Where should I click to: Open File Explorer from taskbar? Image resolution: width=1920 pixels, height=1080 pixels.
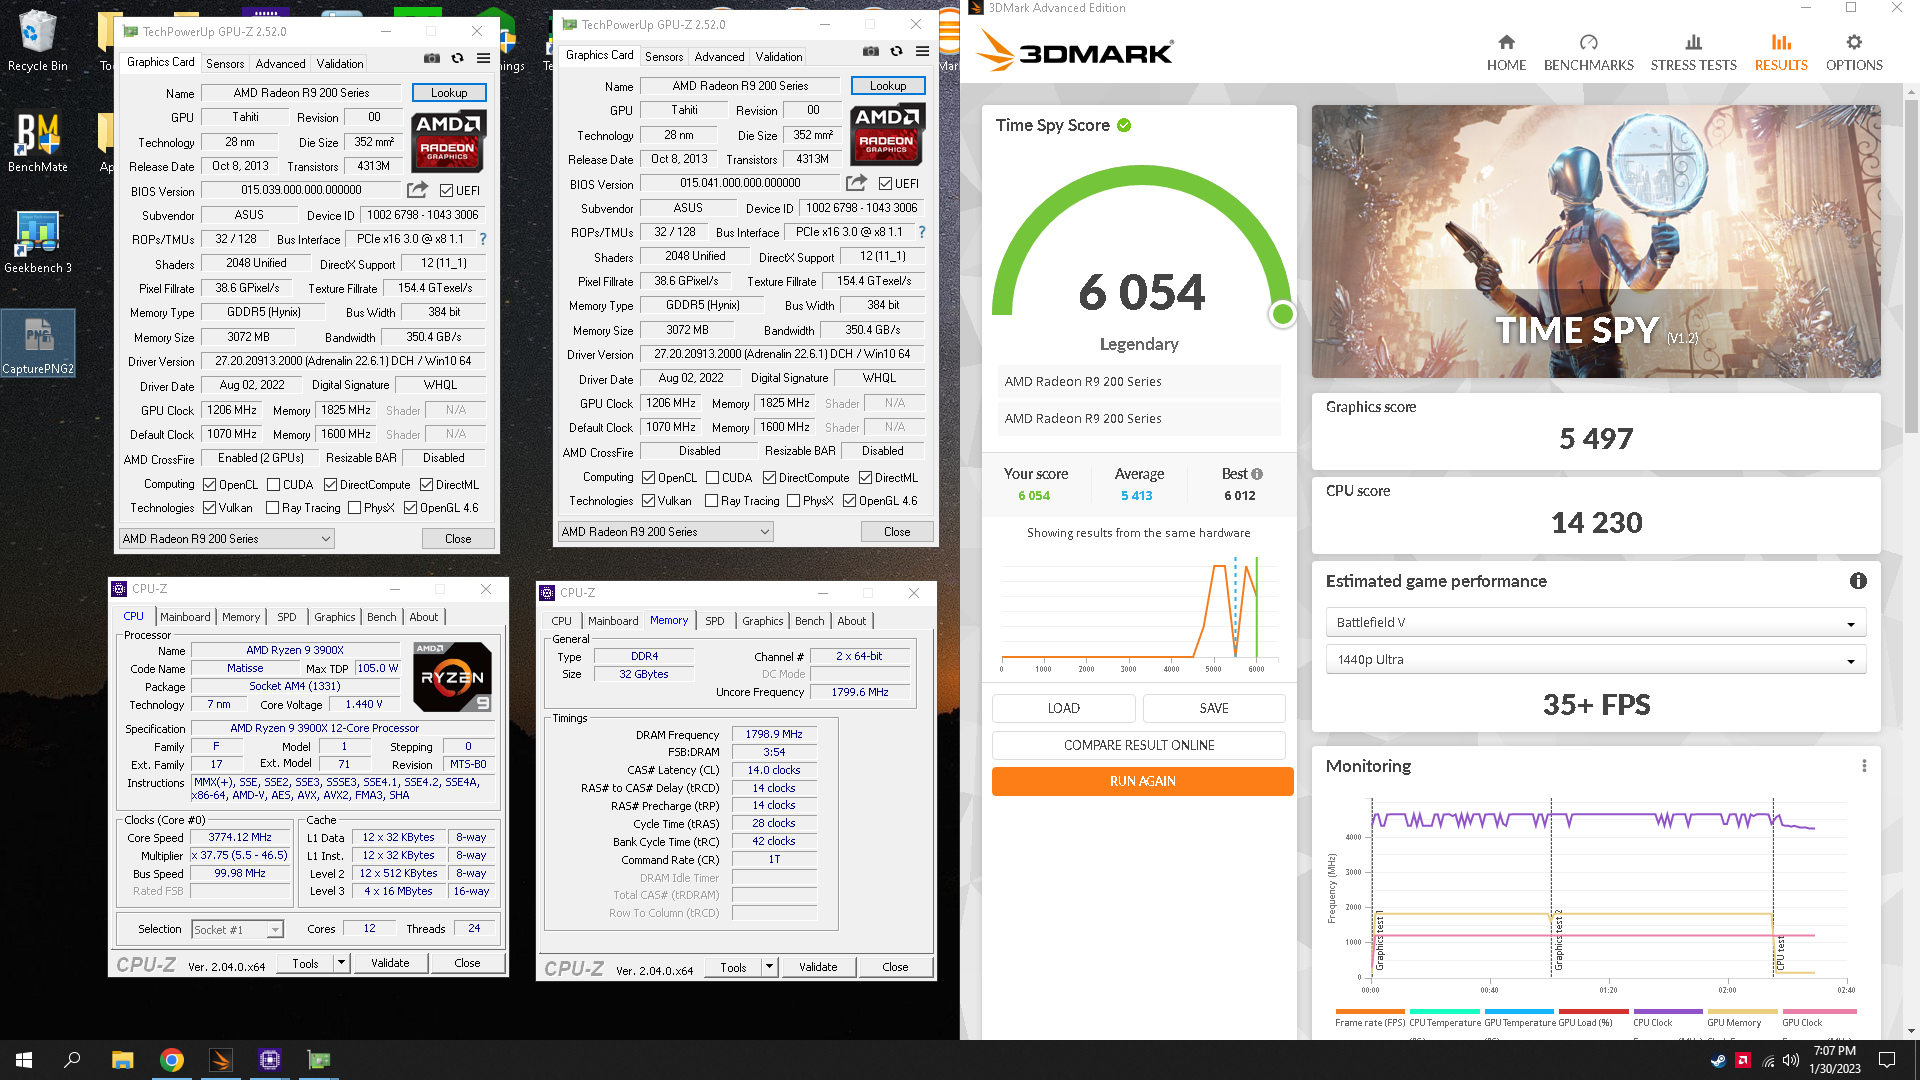pyautogui.click(x=122, y=1060)
